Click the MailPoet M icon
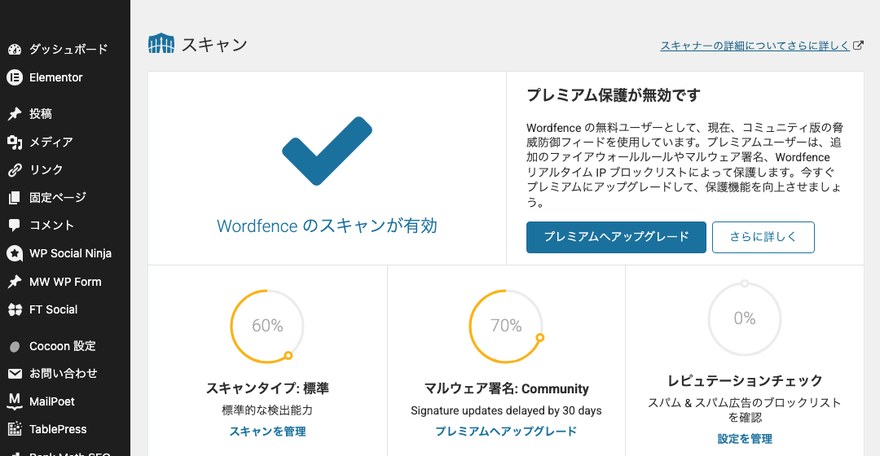This screenshot has width=880, height=456. click(15, 401)
